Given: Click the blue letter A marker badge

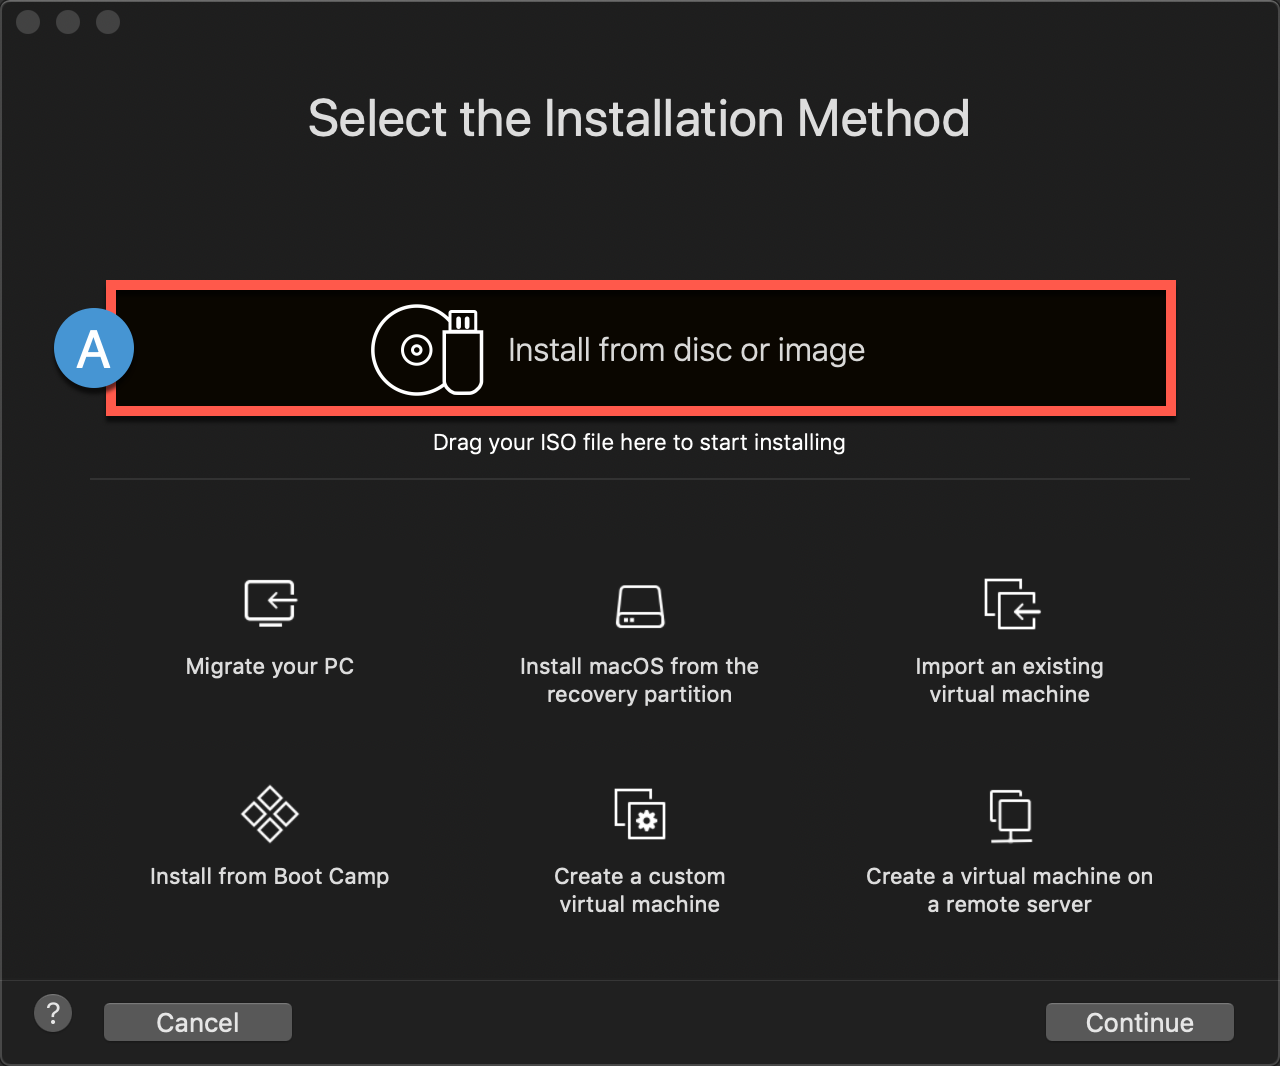Looking at the screenshot, I should coord(94,349).
